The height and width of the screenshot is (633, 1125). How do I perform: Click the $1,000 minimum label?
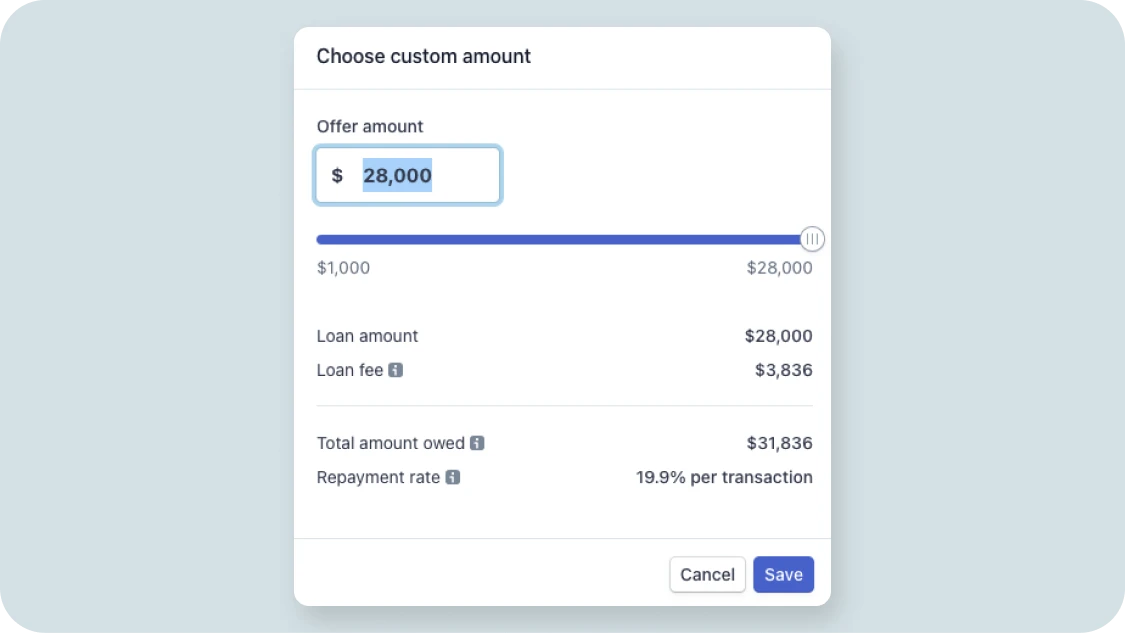click(343, 267)
